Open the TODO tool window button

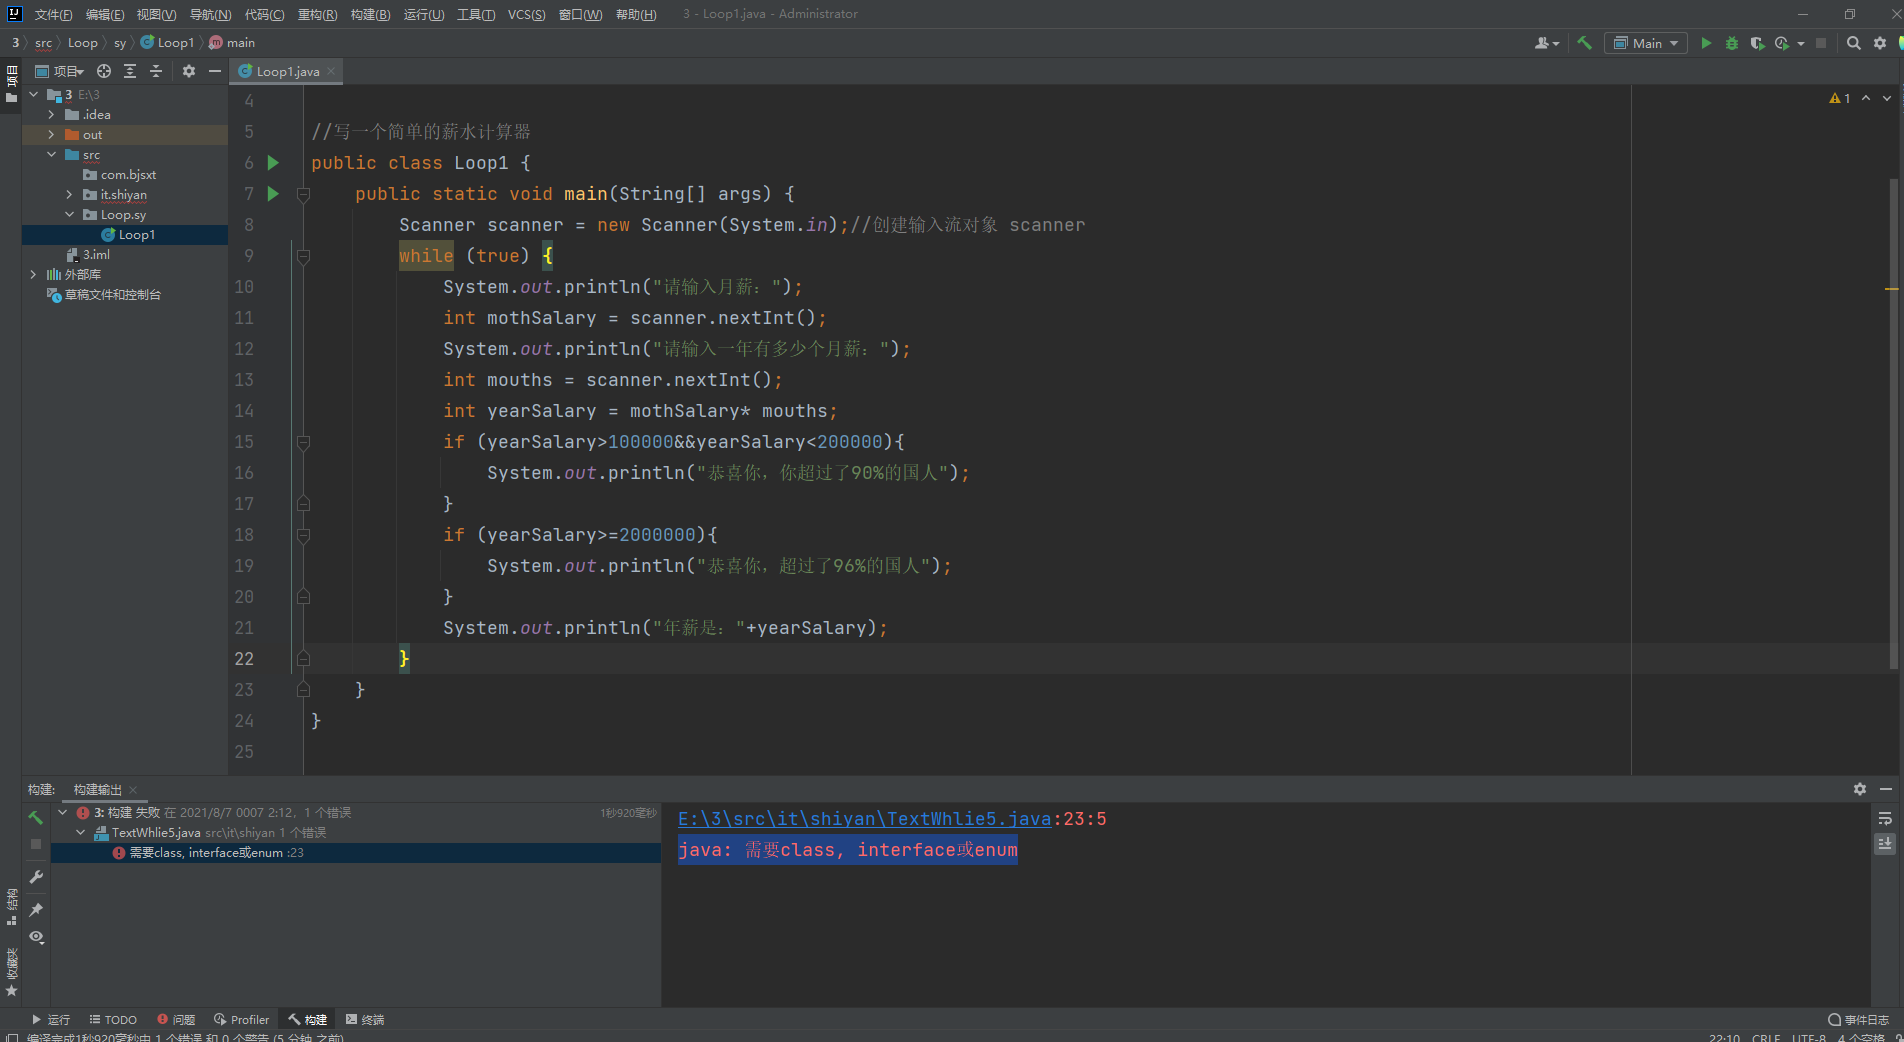[113, 1020]
